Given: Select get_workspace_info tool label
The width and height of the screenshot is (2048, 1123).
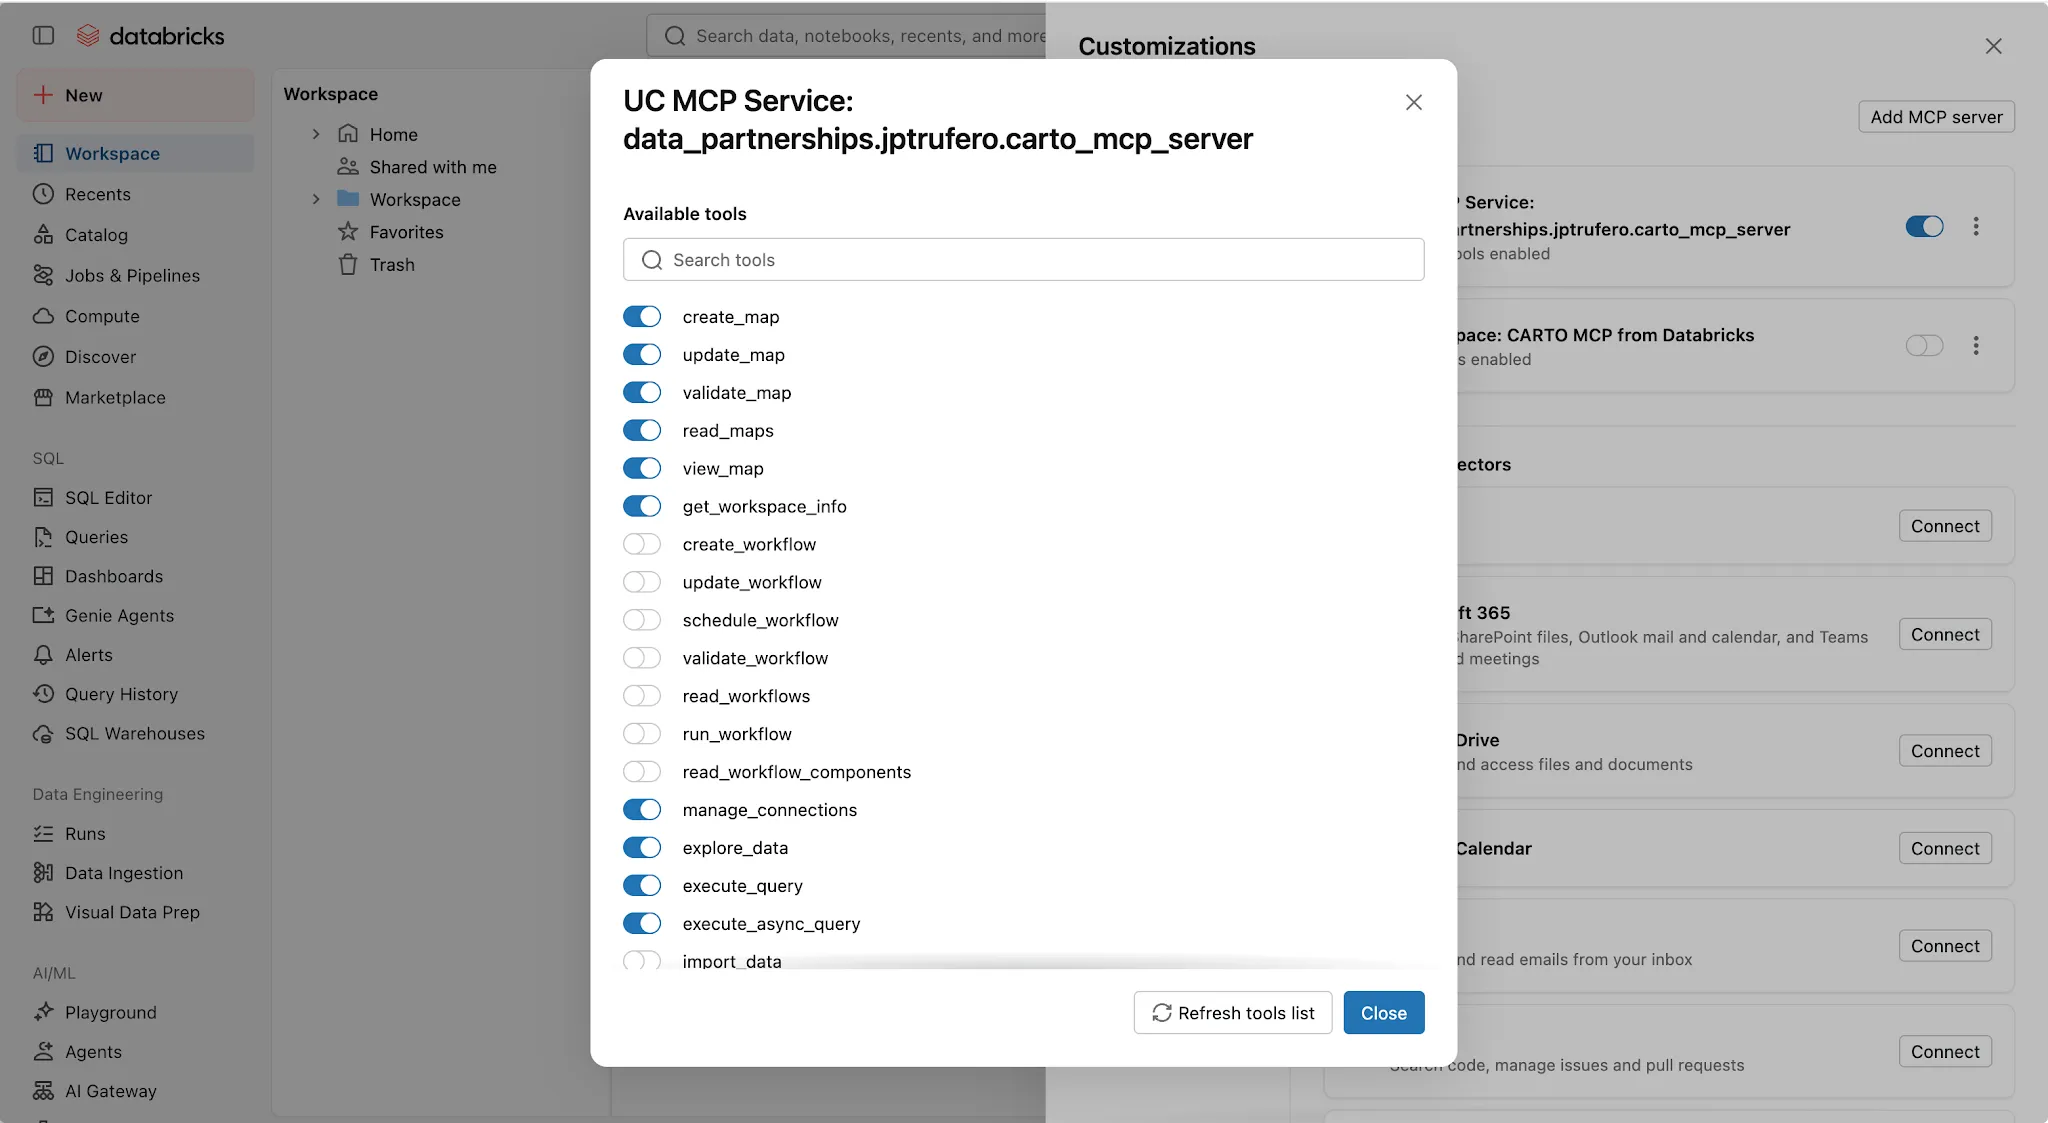Looking at the screenshot, I should [x=764, y=507].
